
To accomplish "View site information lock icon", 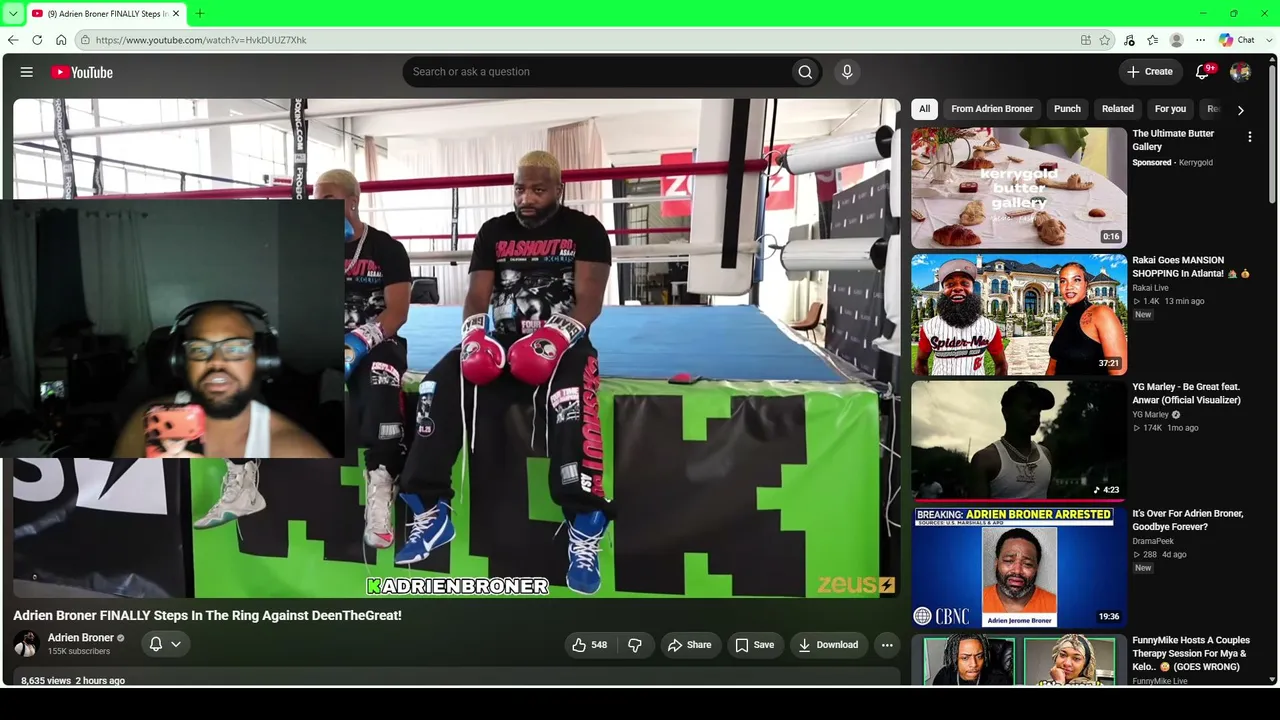I will [x=86, y=40].
